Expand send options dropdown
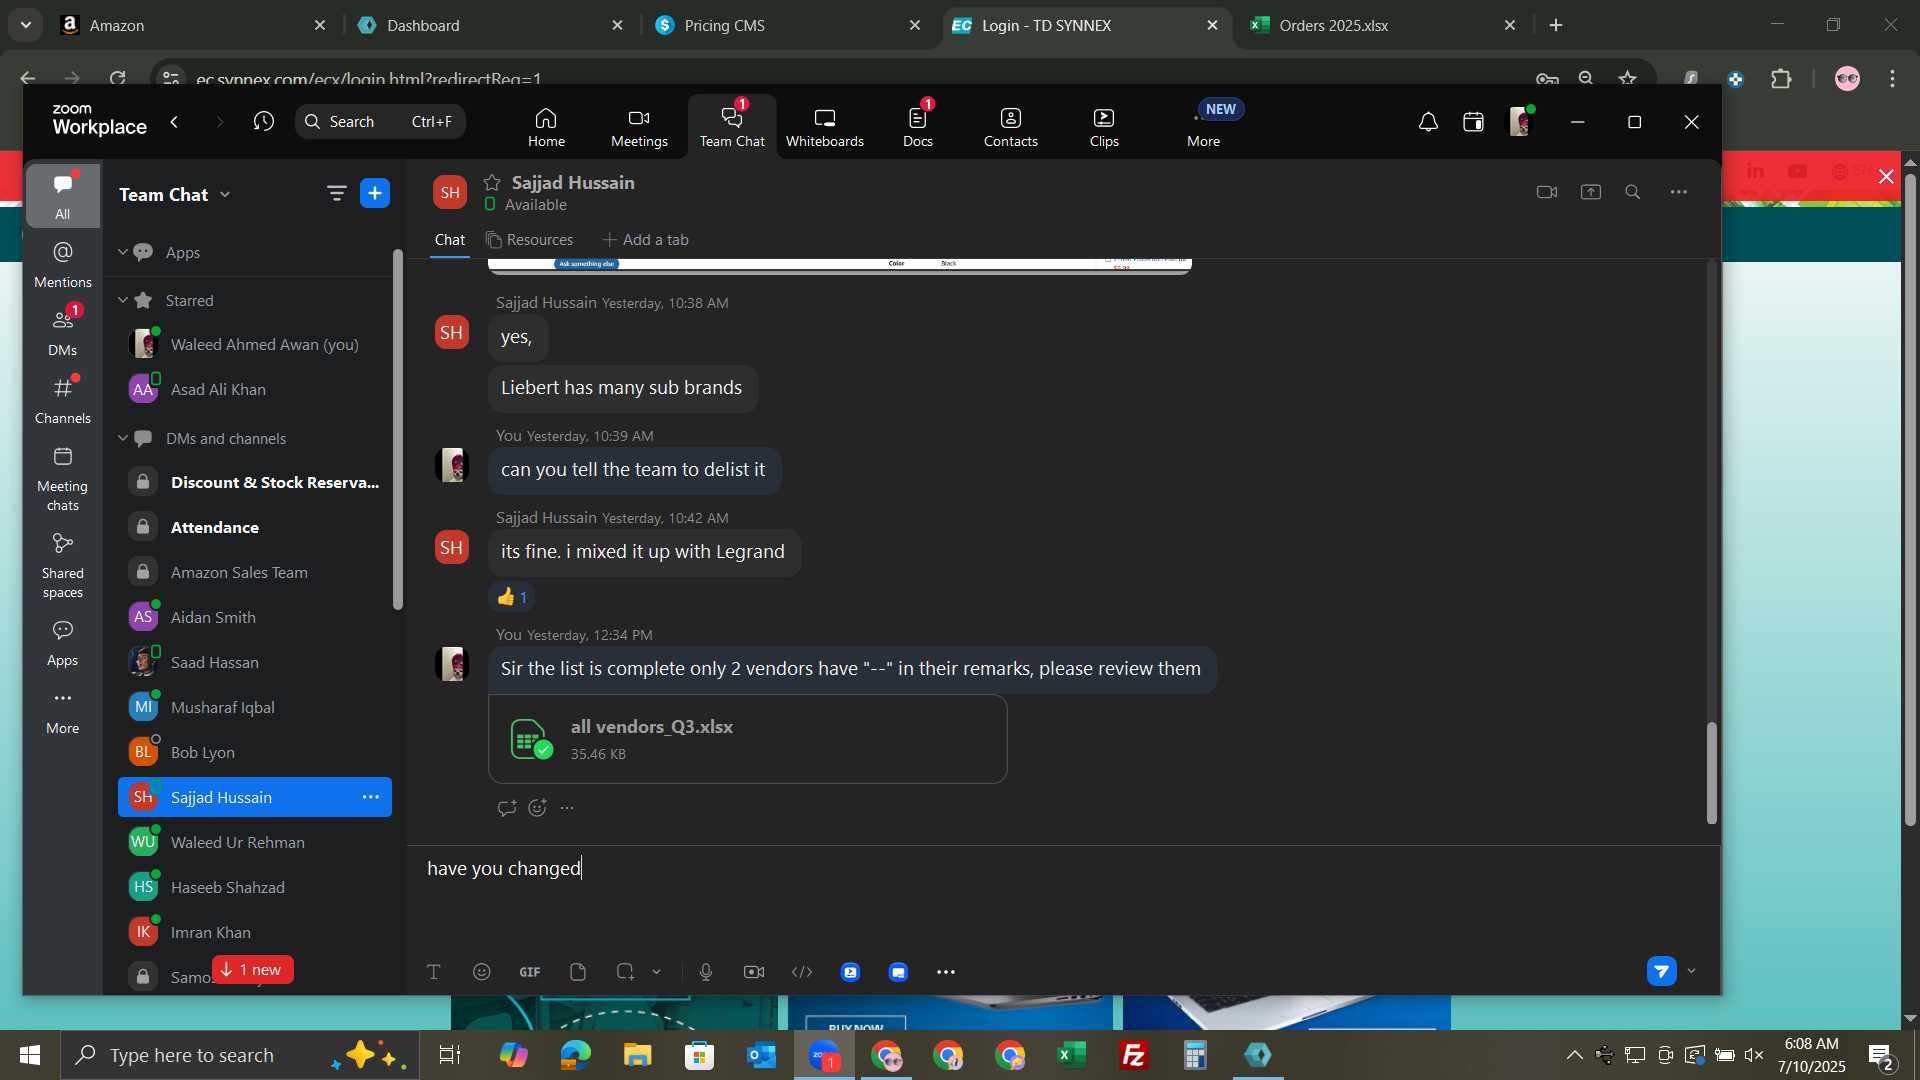 pyautogui.click(x=1692, y=971)
